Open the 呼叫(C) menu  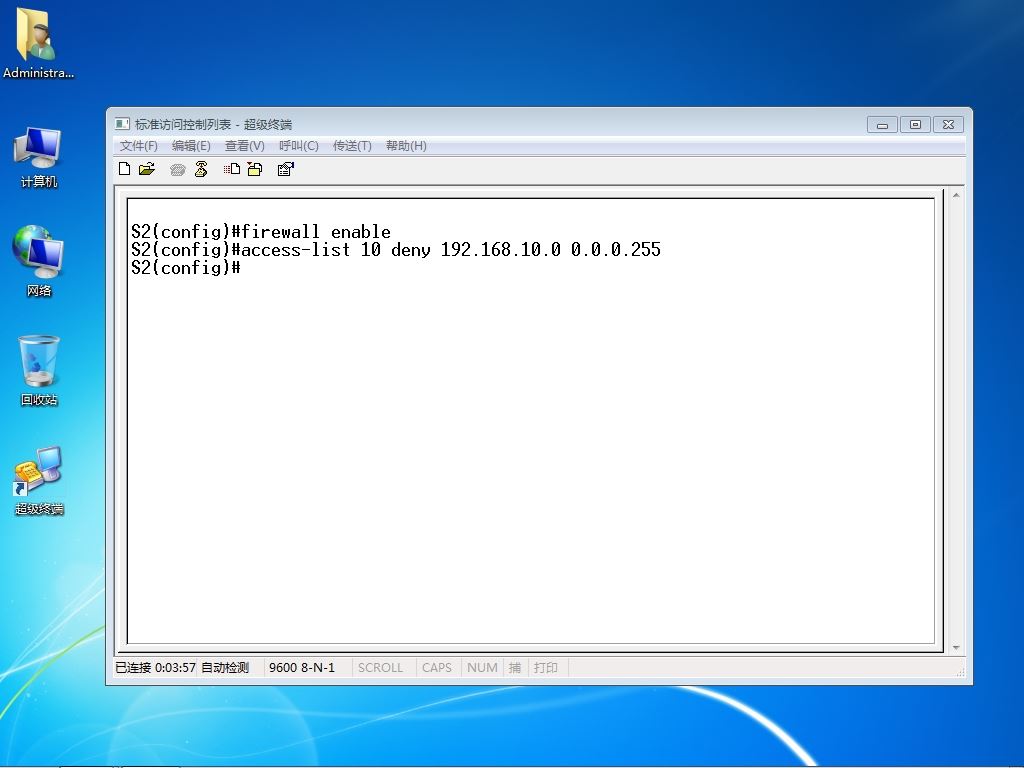pos(298,146)
